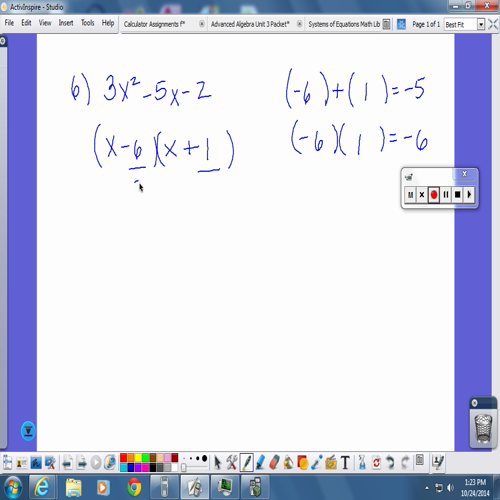The height and width of the screenshot is (500, 500).
Task: Open the Tools wrench icon
Action: 232,463
